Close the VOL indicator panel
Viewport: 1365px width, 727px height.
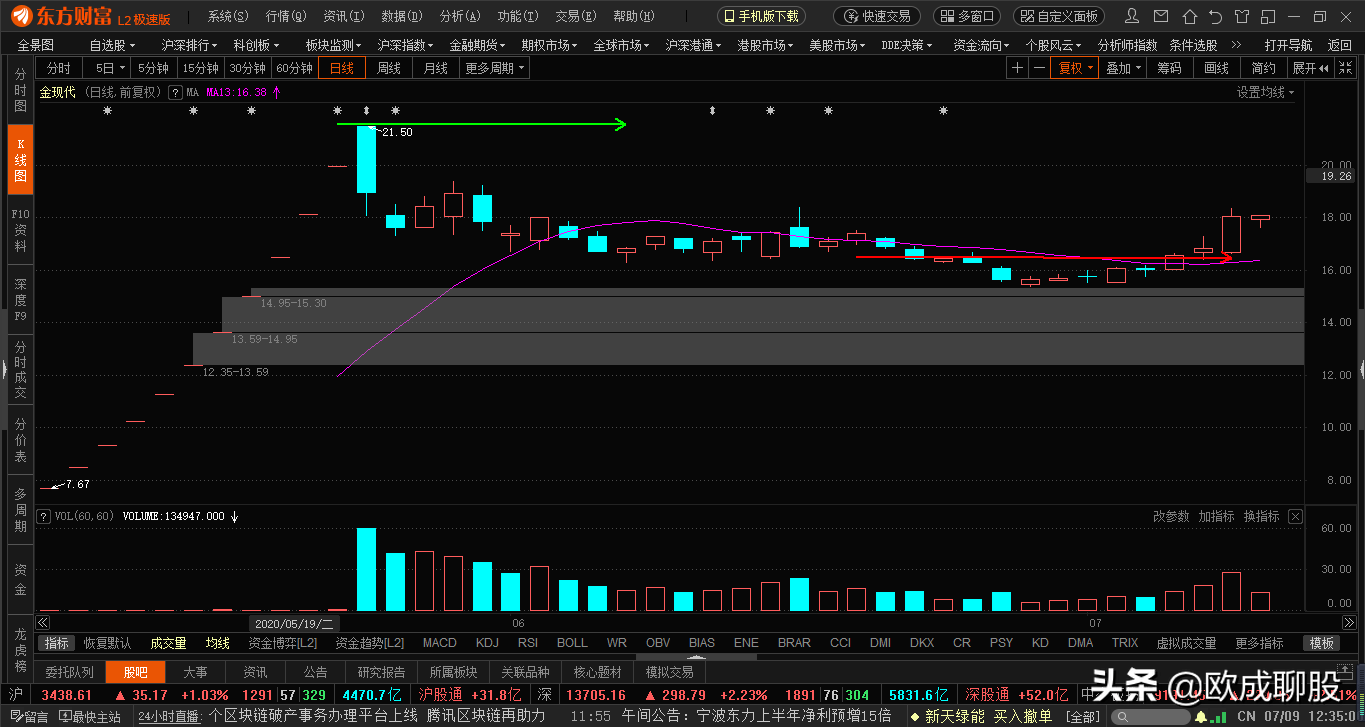[1295, 516]
